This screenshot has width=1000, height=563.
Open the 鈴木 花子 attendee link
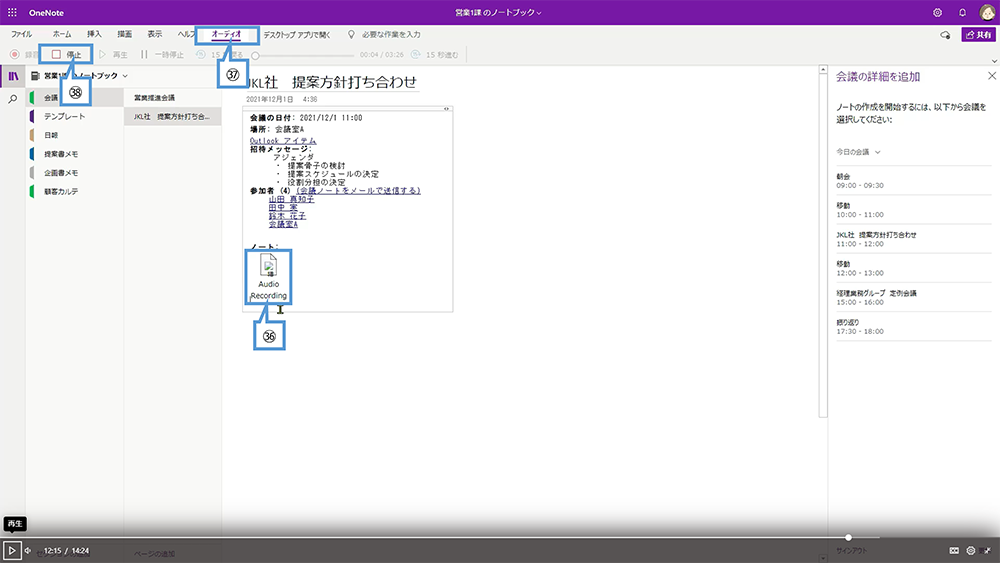point(287,216)
